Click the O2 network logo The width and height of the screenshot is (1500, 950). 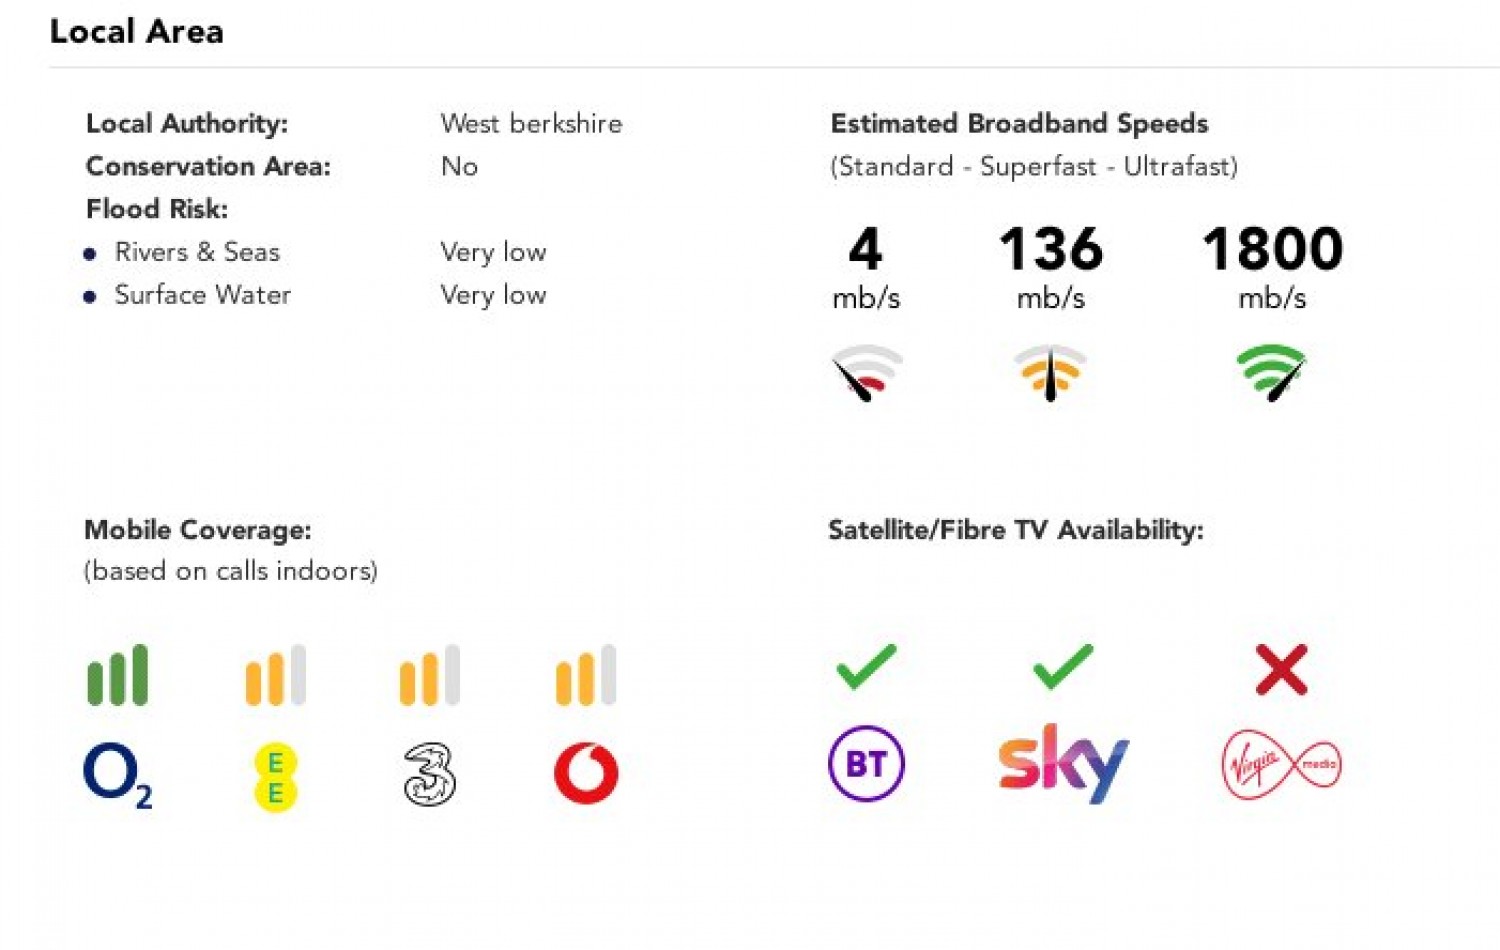coord(117,776)
